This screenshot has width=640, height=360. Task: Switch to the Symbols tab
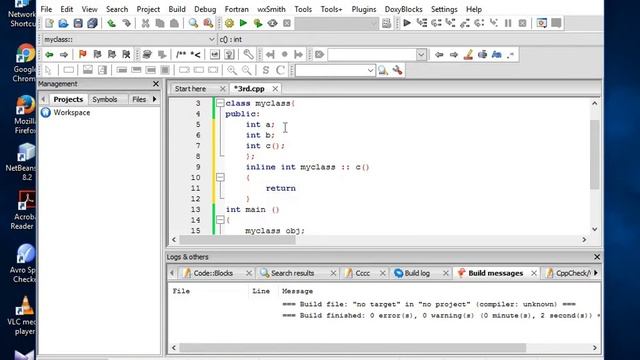tap(104, 99)
